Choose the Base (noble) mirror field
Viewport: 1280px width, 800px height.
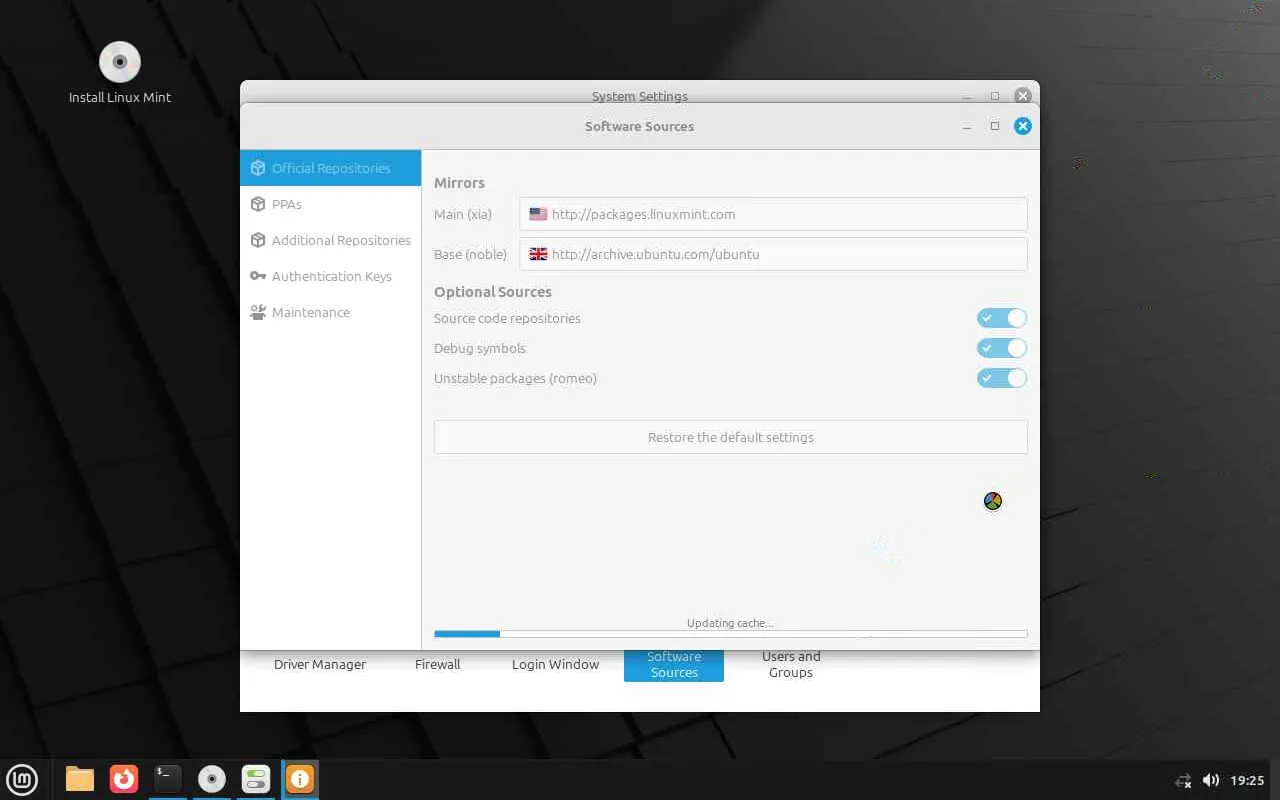(x=773, y=254)
